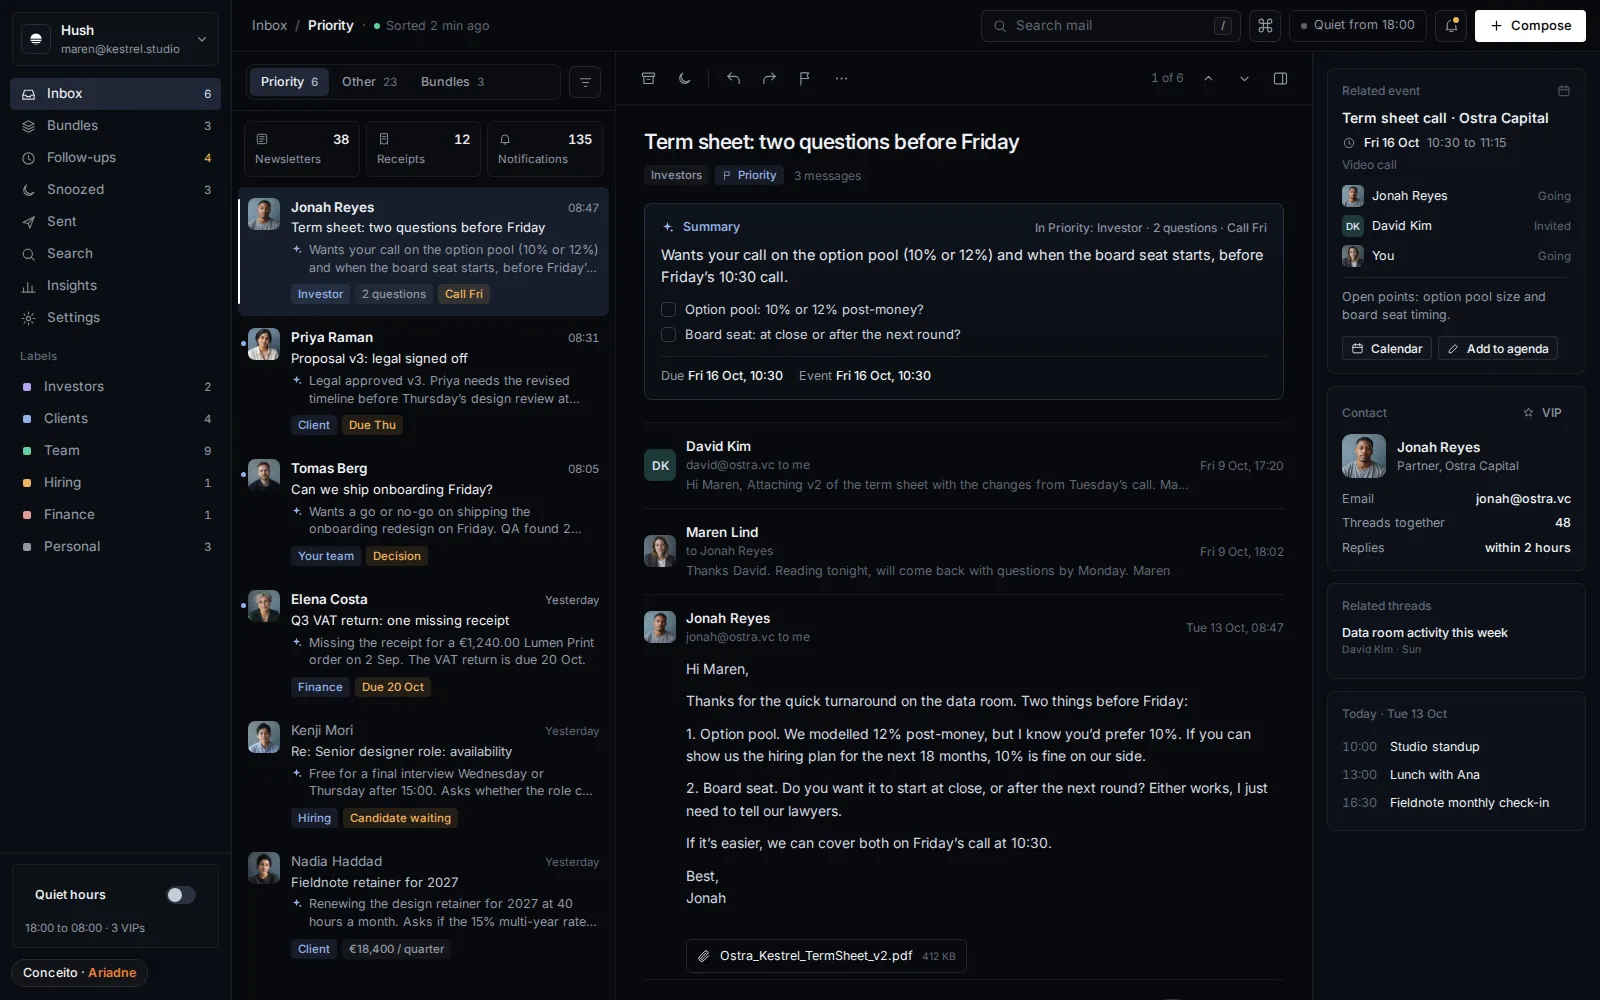Expand the Hush account dropdown

(115, 39)
